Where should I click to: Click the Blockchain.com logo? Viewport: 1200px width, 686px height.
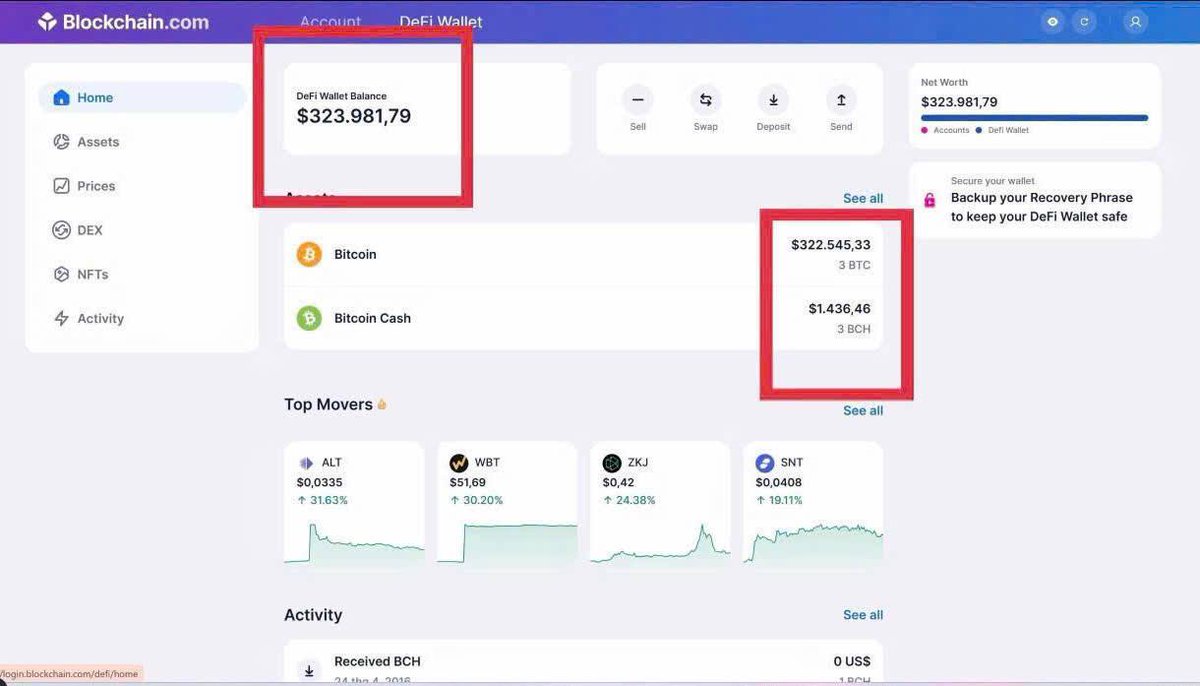[123, 21]
